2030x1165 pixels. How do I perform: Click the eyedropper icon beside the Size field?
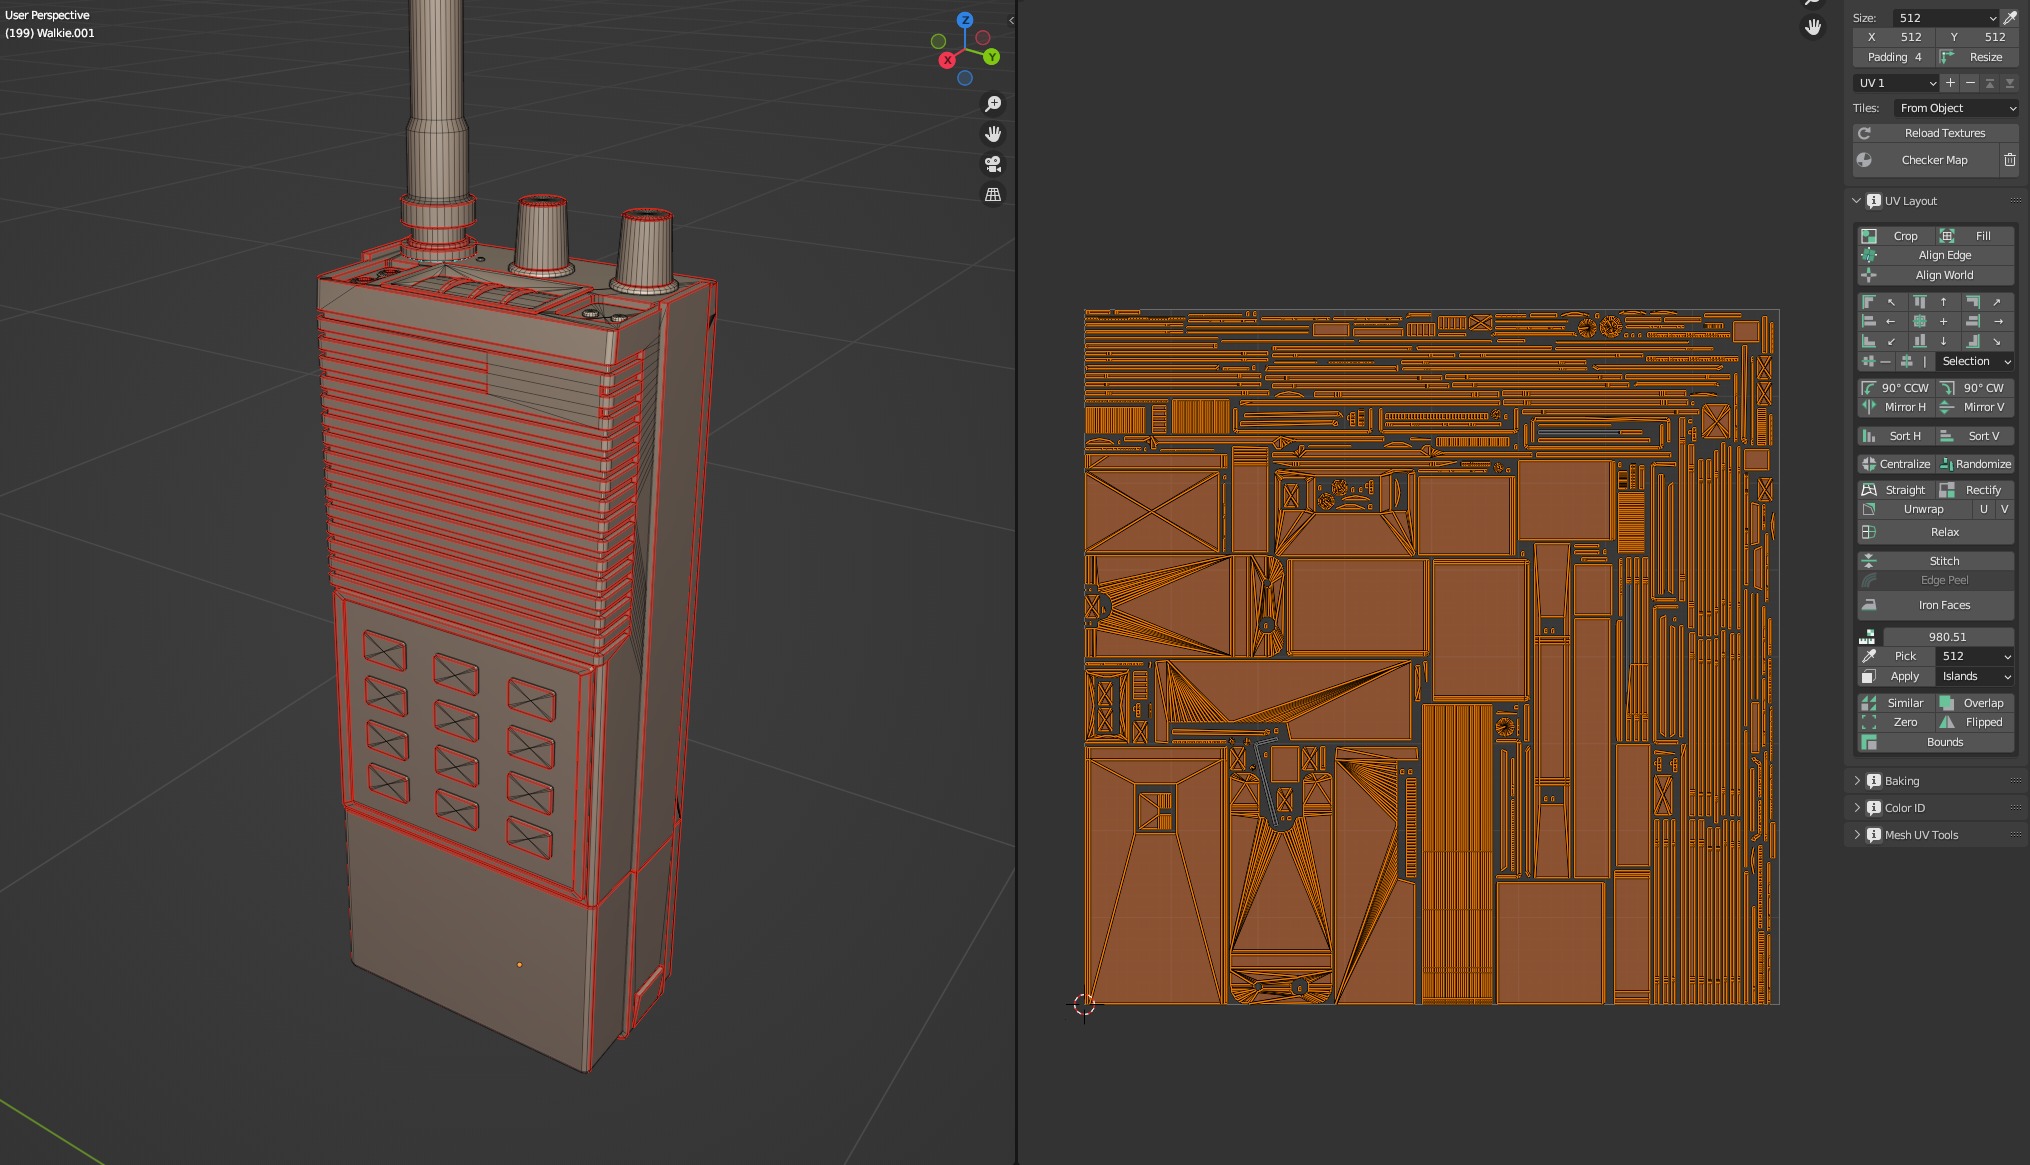[2012, 17]
